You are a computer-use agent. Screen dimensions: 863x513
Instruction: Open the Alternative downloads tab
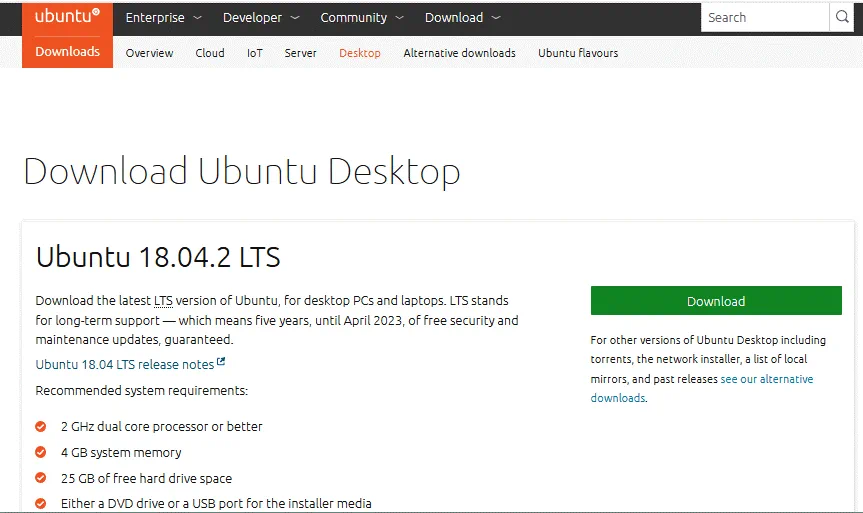(x=459, y=53)
